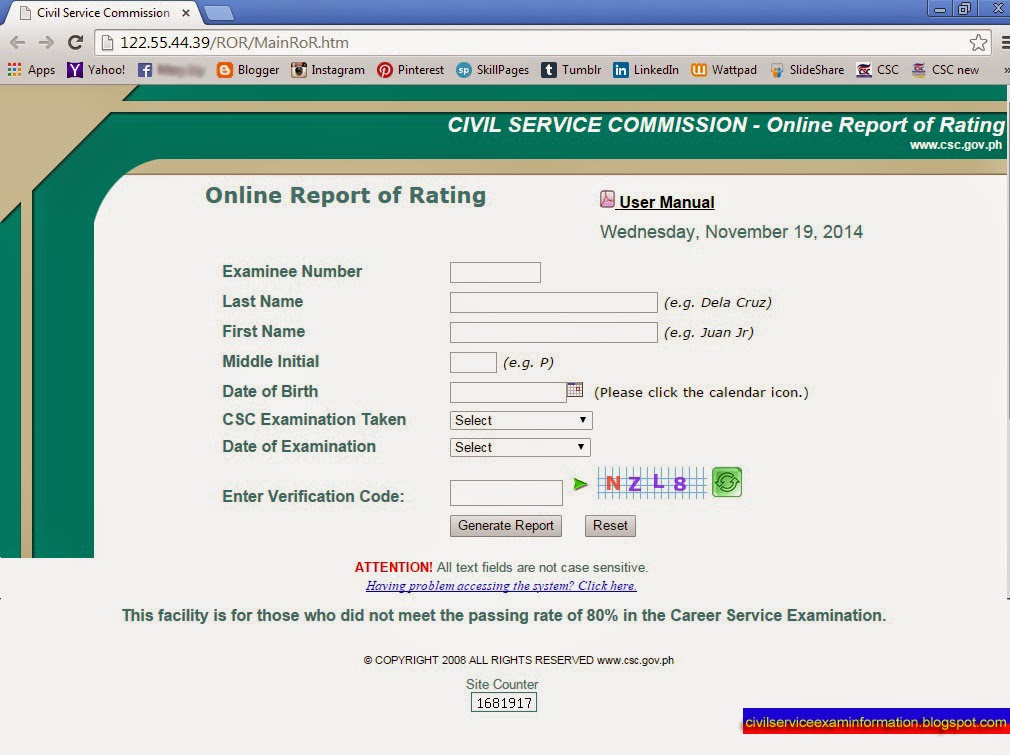Open the SlideShare bookmark
The height and width of the screenshot is (755, 1010).
807,70
